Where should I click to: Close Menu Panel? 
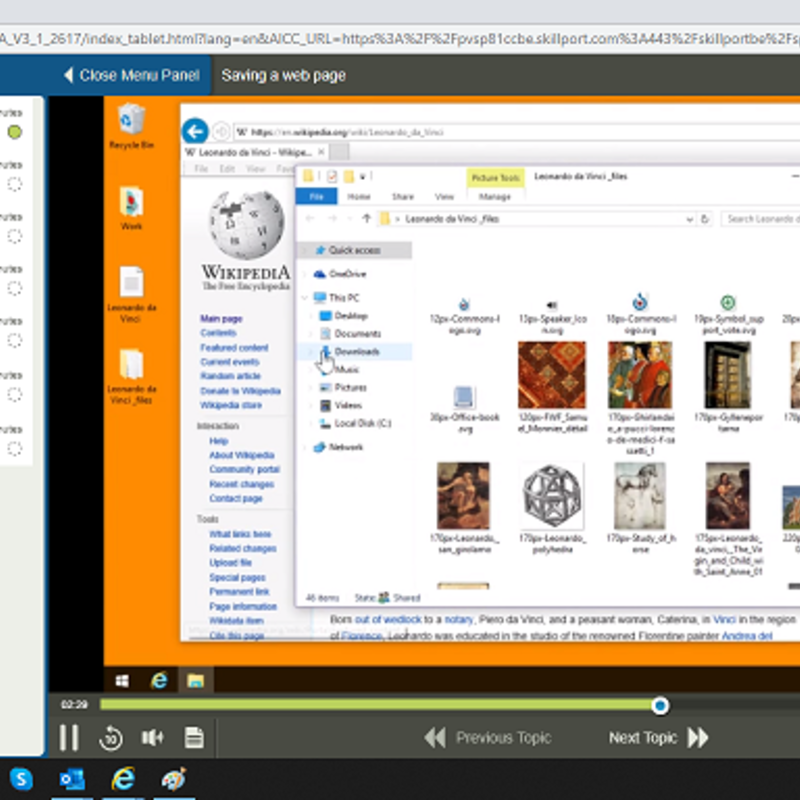[x=131, y=76]
